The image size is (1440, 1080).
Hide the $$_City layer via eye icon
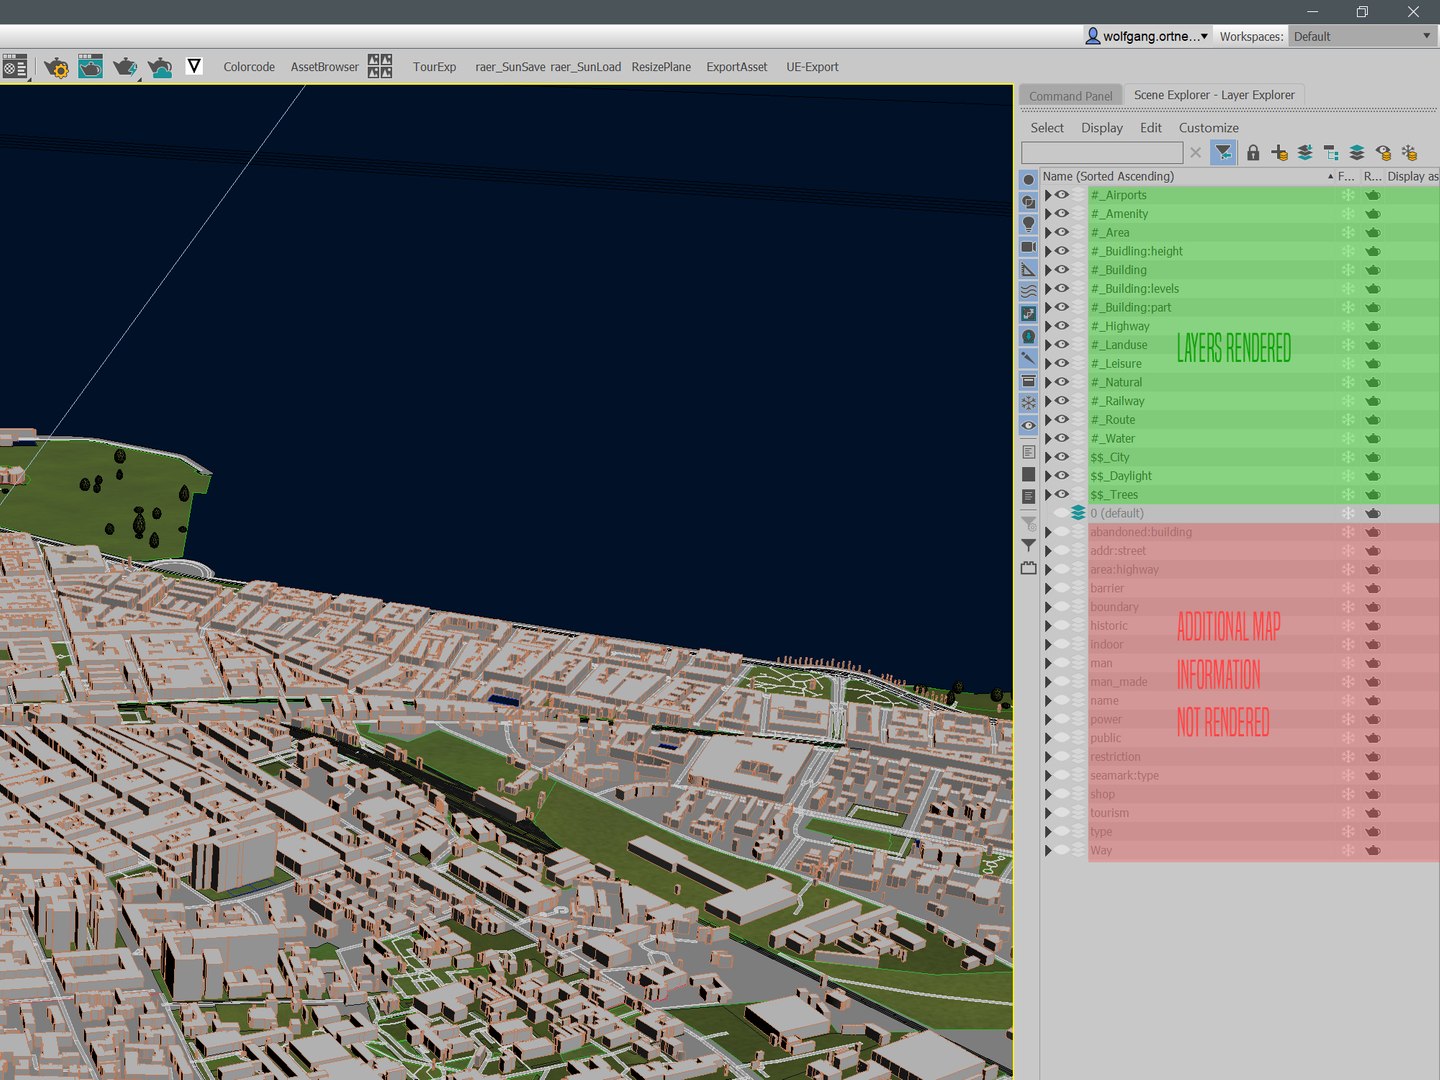click(x=1062, y=457)
